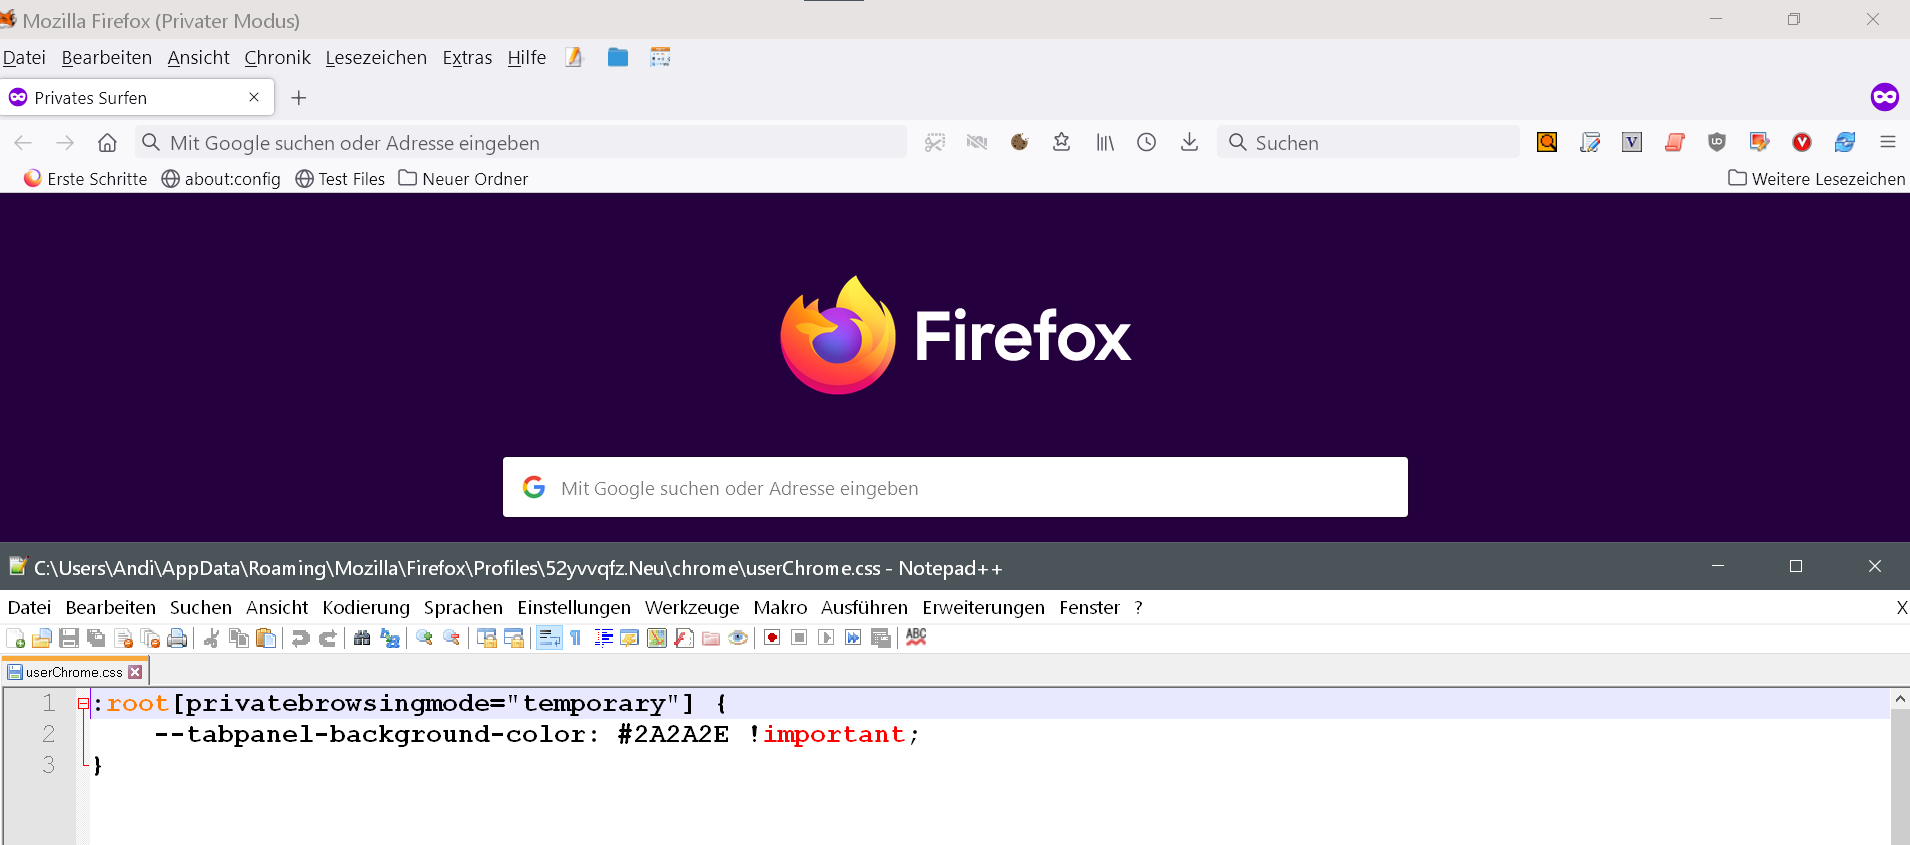Open the Extras menu in Firefox
This screenshot has width=1910, height=845.
[x=467, y=58]
